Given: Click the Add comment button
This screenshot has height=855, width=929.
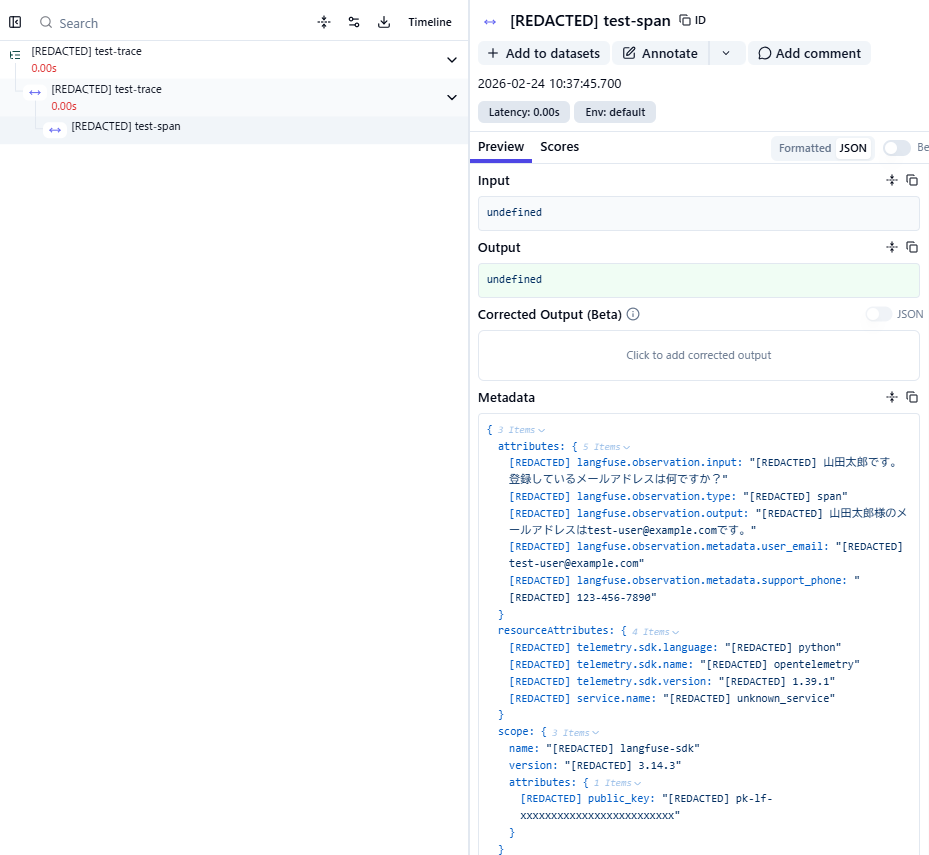Looking at the screenshot, I should pos(809,53).
